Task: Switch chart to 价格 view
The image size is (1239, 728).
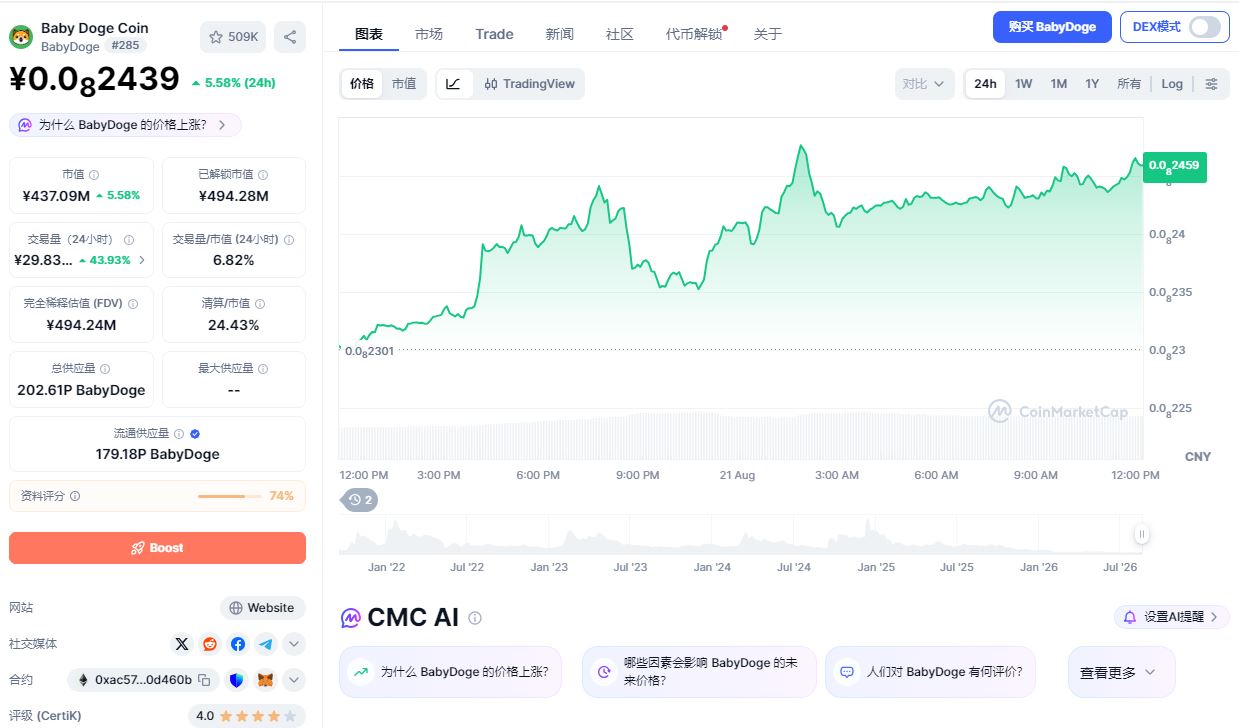Action: (x=362, y=84)
